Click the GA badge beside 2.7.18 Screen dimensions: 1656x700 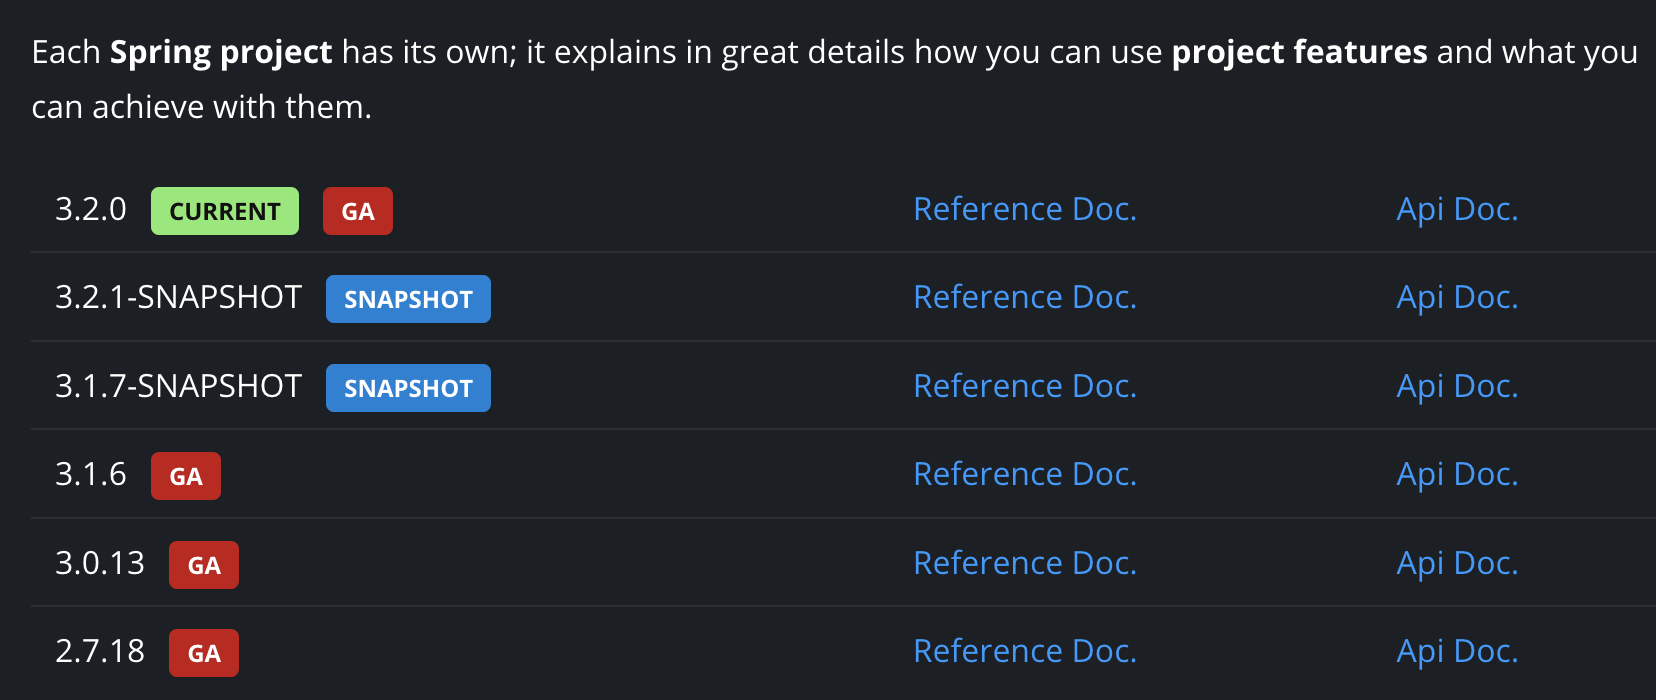[x=204, y=653]
